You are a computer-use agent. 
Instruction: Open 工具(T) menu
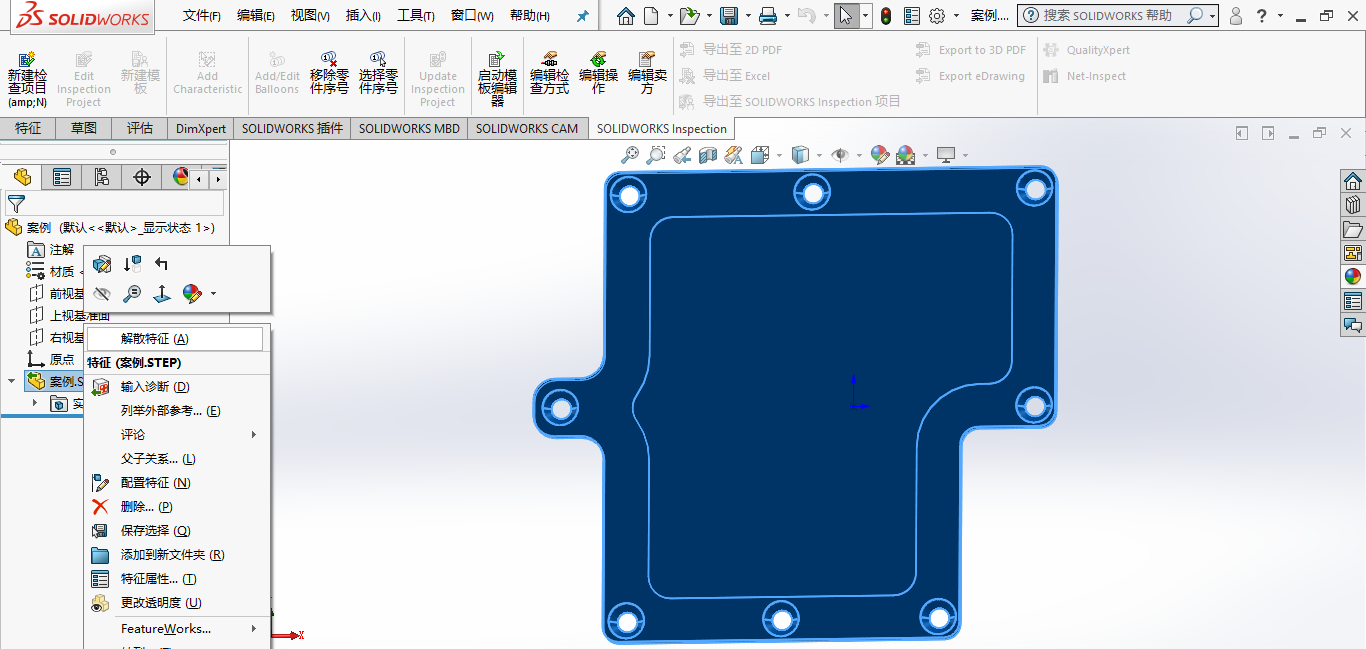(x=416, y=16)
